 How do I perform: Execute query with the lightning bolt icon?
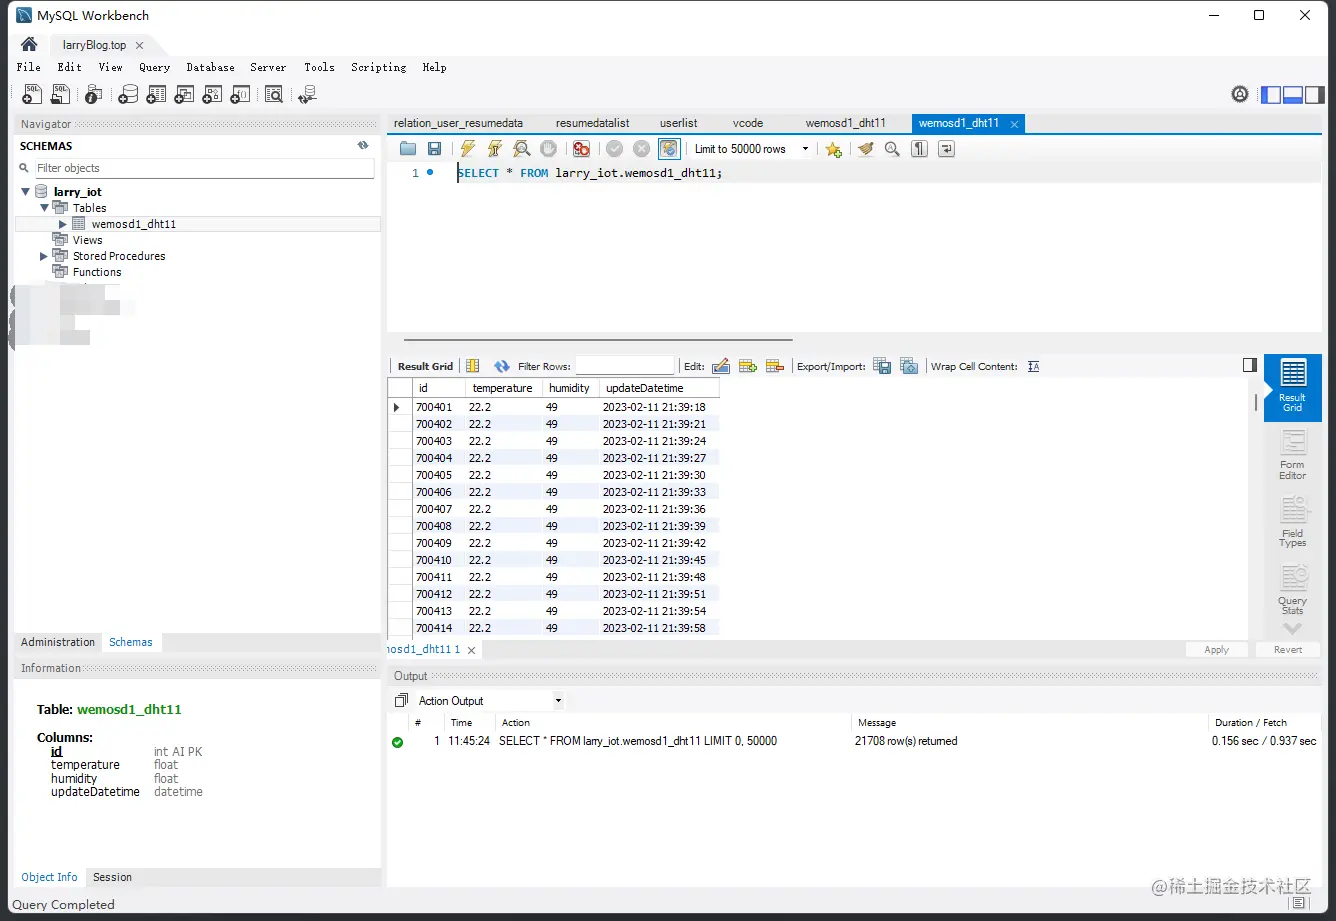coord(467,149)
